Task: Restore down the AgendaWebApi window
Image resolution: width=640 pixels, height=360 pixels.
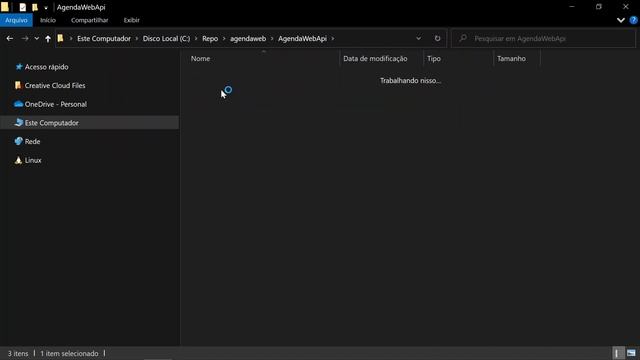Action: click(x=599, y=7)
